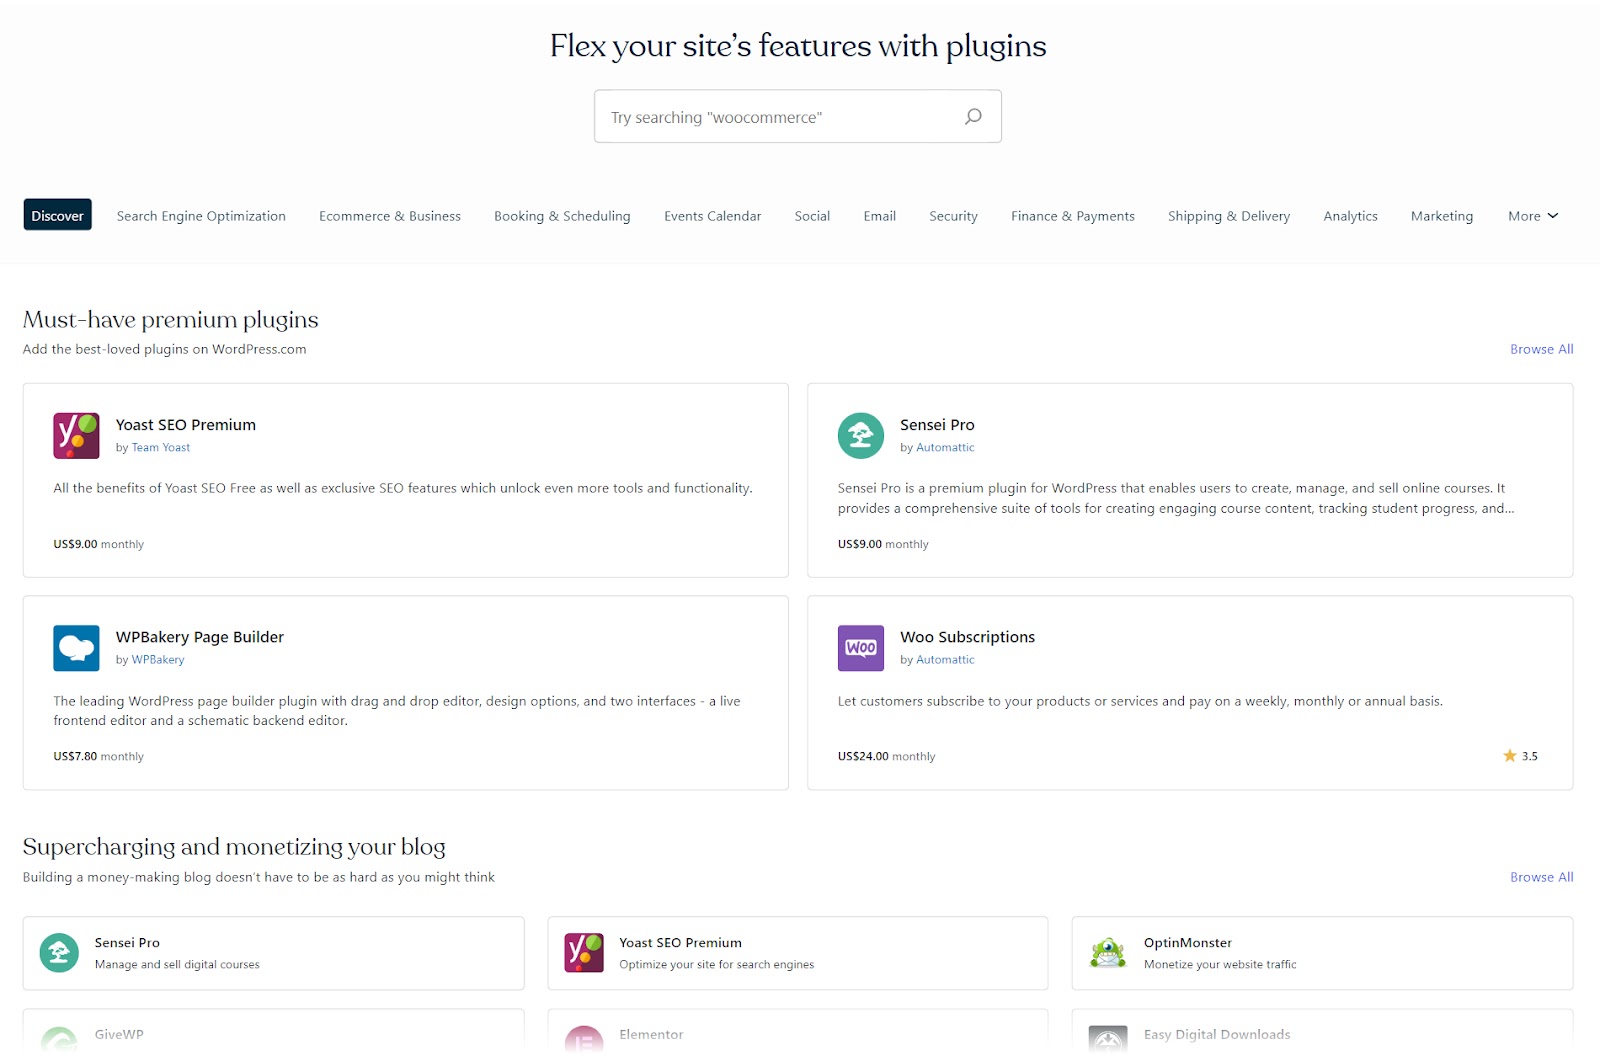Switch to Ecommerce & Business category
The height and width of the screenshot is (1061, 1600).
tap(390, 216)
